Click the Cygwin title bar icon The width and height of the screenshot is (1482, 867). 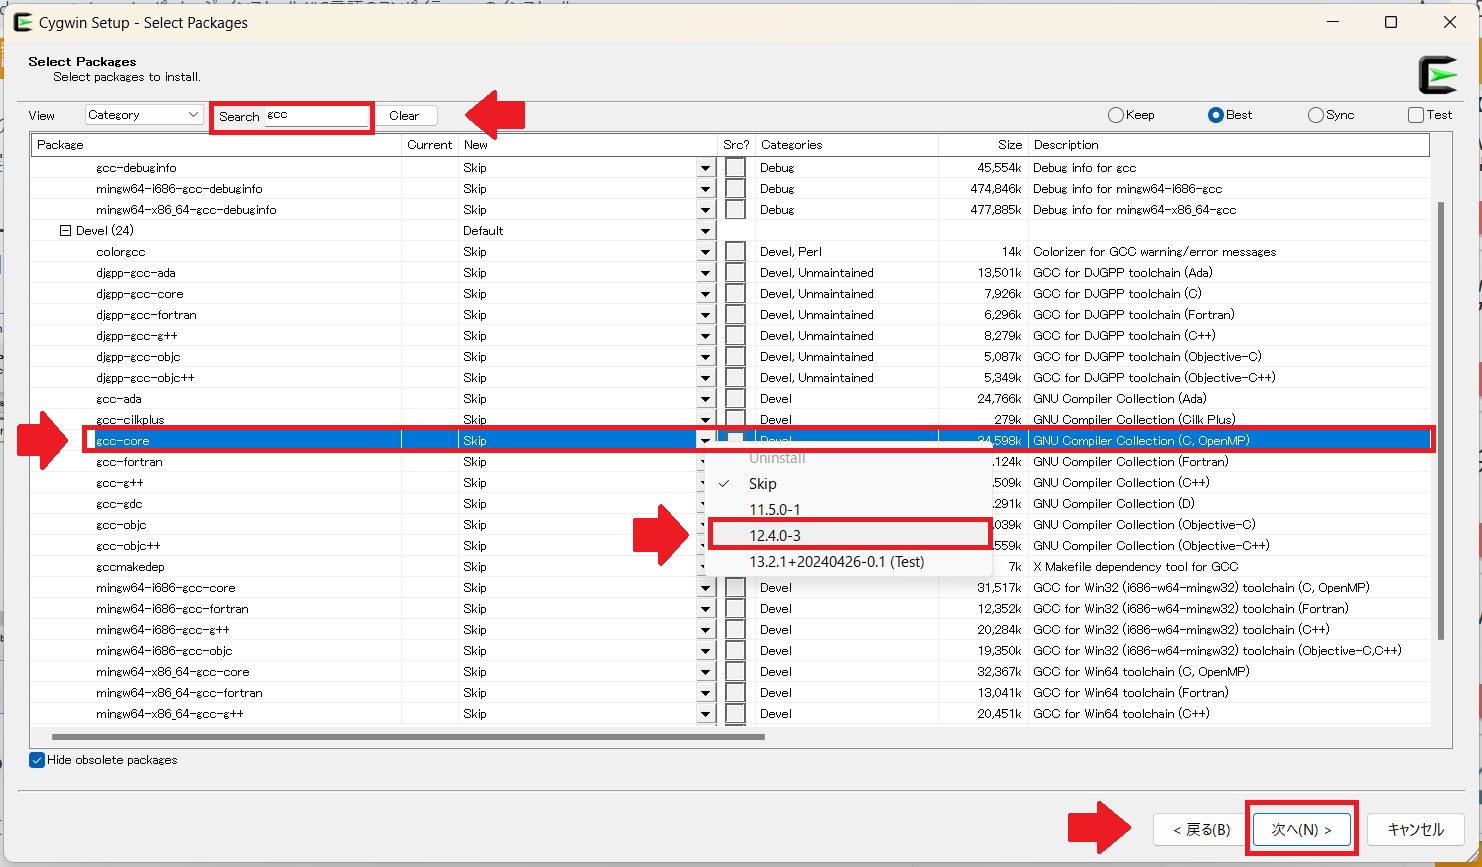[x=22, y=22]
